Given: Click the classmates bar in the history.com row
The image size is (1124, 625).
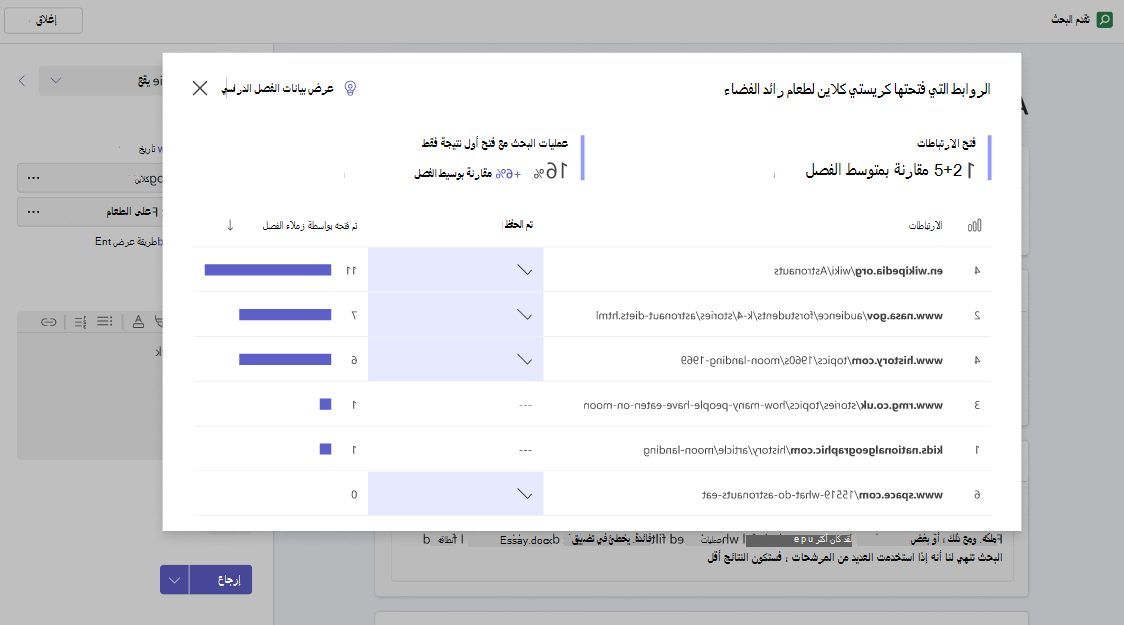Looking at the screenshot, I should [285, 360].
